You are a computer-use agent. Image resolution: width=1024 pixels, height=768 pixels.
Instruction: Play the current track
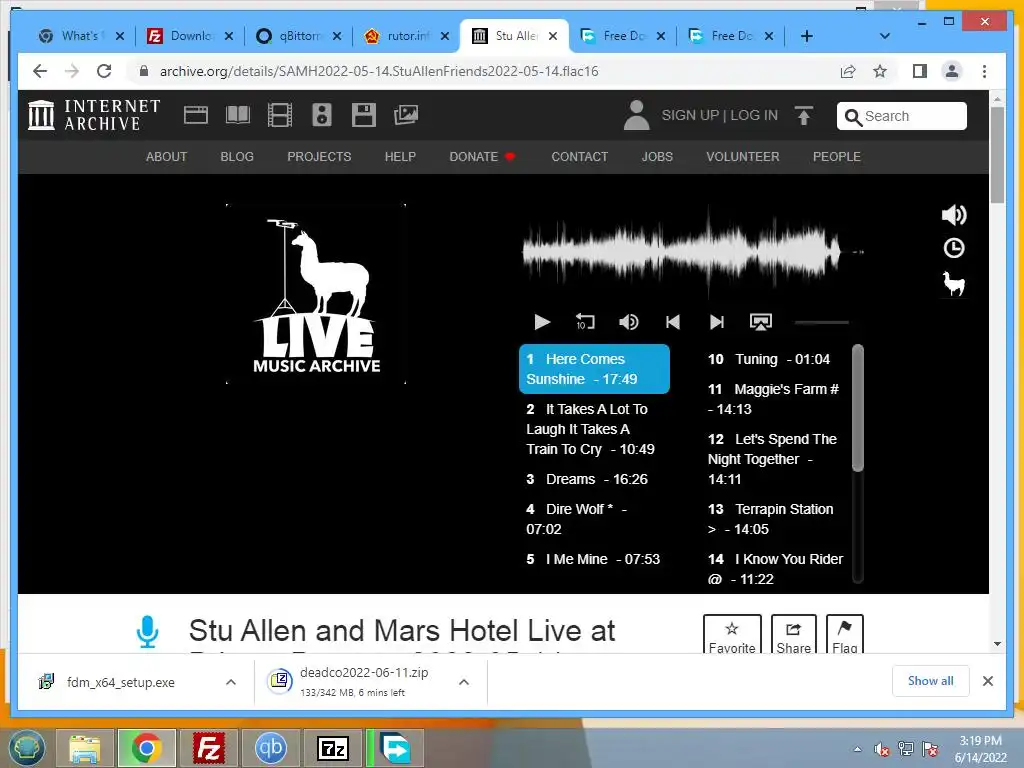pos(542,322)
